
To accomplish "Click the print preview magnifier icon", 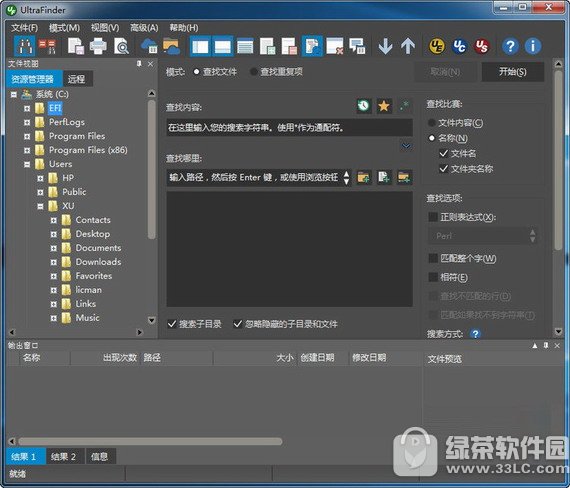I will tap(121, 46).
